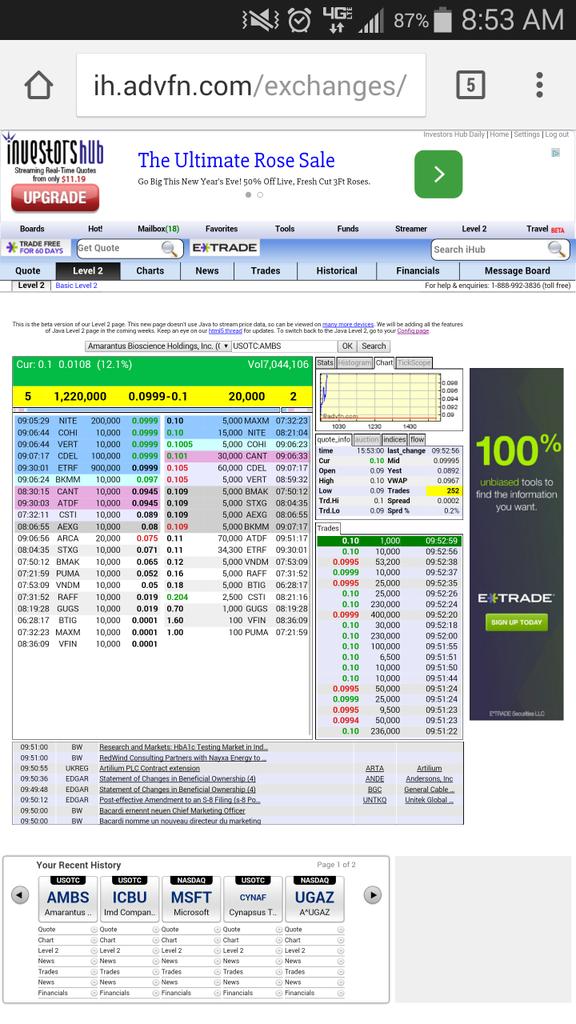Viewport: 576px width, 1024px height.
Task: Click the Settings link at top right
Action: pyautogui.click(x=526, y=134)
